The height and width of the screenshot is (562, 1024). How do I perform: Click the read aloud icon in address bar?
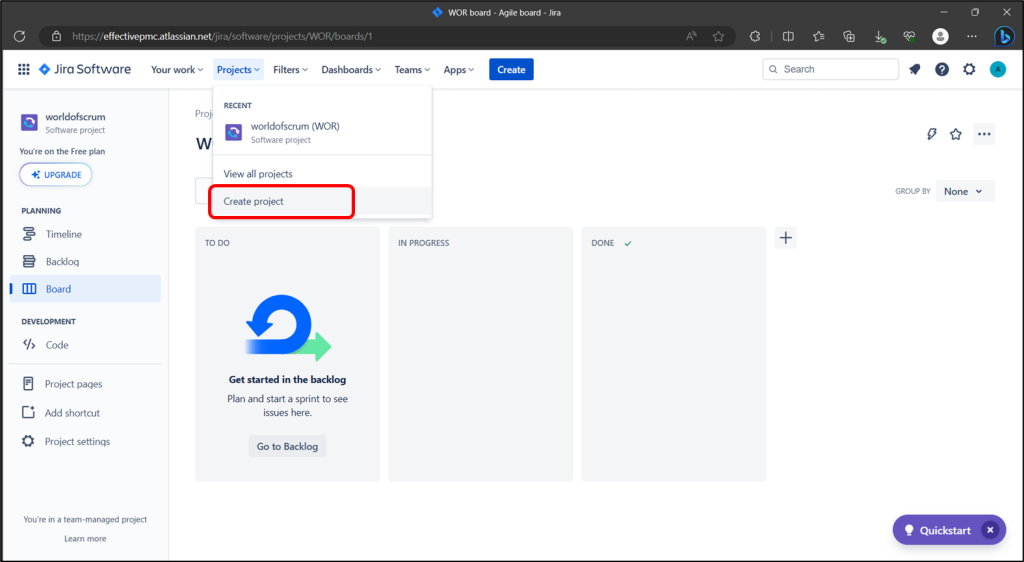click(691, 37)
